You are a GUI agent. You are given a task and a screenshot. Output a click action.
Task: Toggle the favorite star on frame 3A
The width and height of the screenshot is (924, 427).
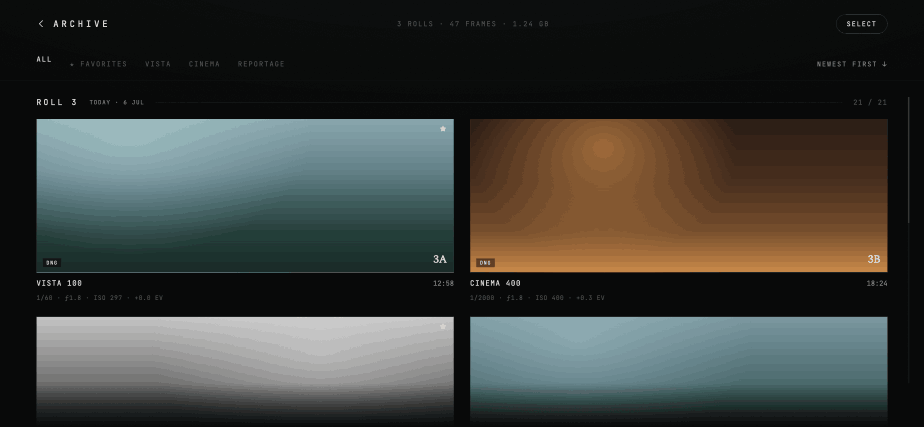(443, 128)
